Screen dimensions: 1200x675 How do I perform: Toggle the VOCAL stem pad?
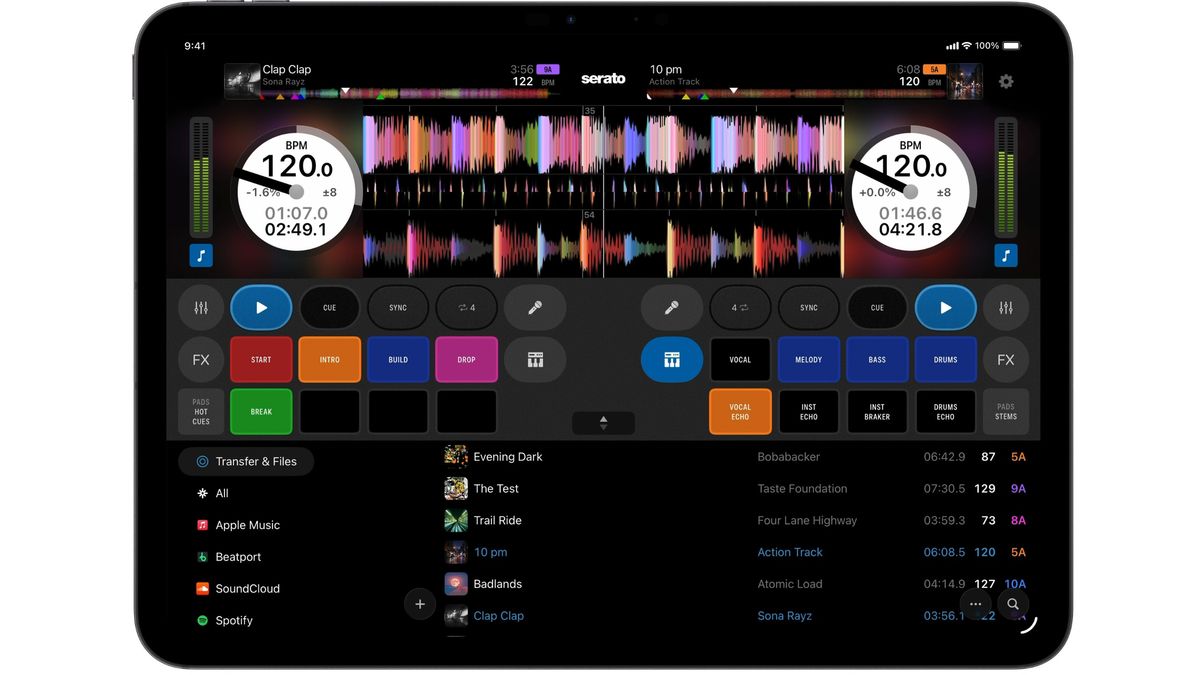point(740,360)
